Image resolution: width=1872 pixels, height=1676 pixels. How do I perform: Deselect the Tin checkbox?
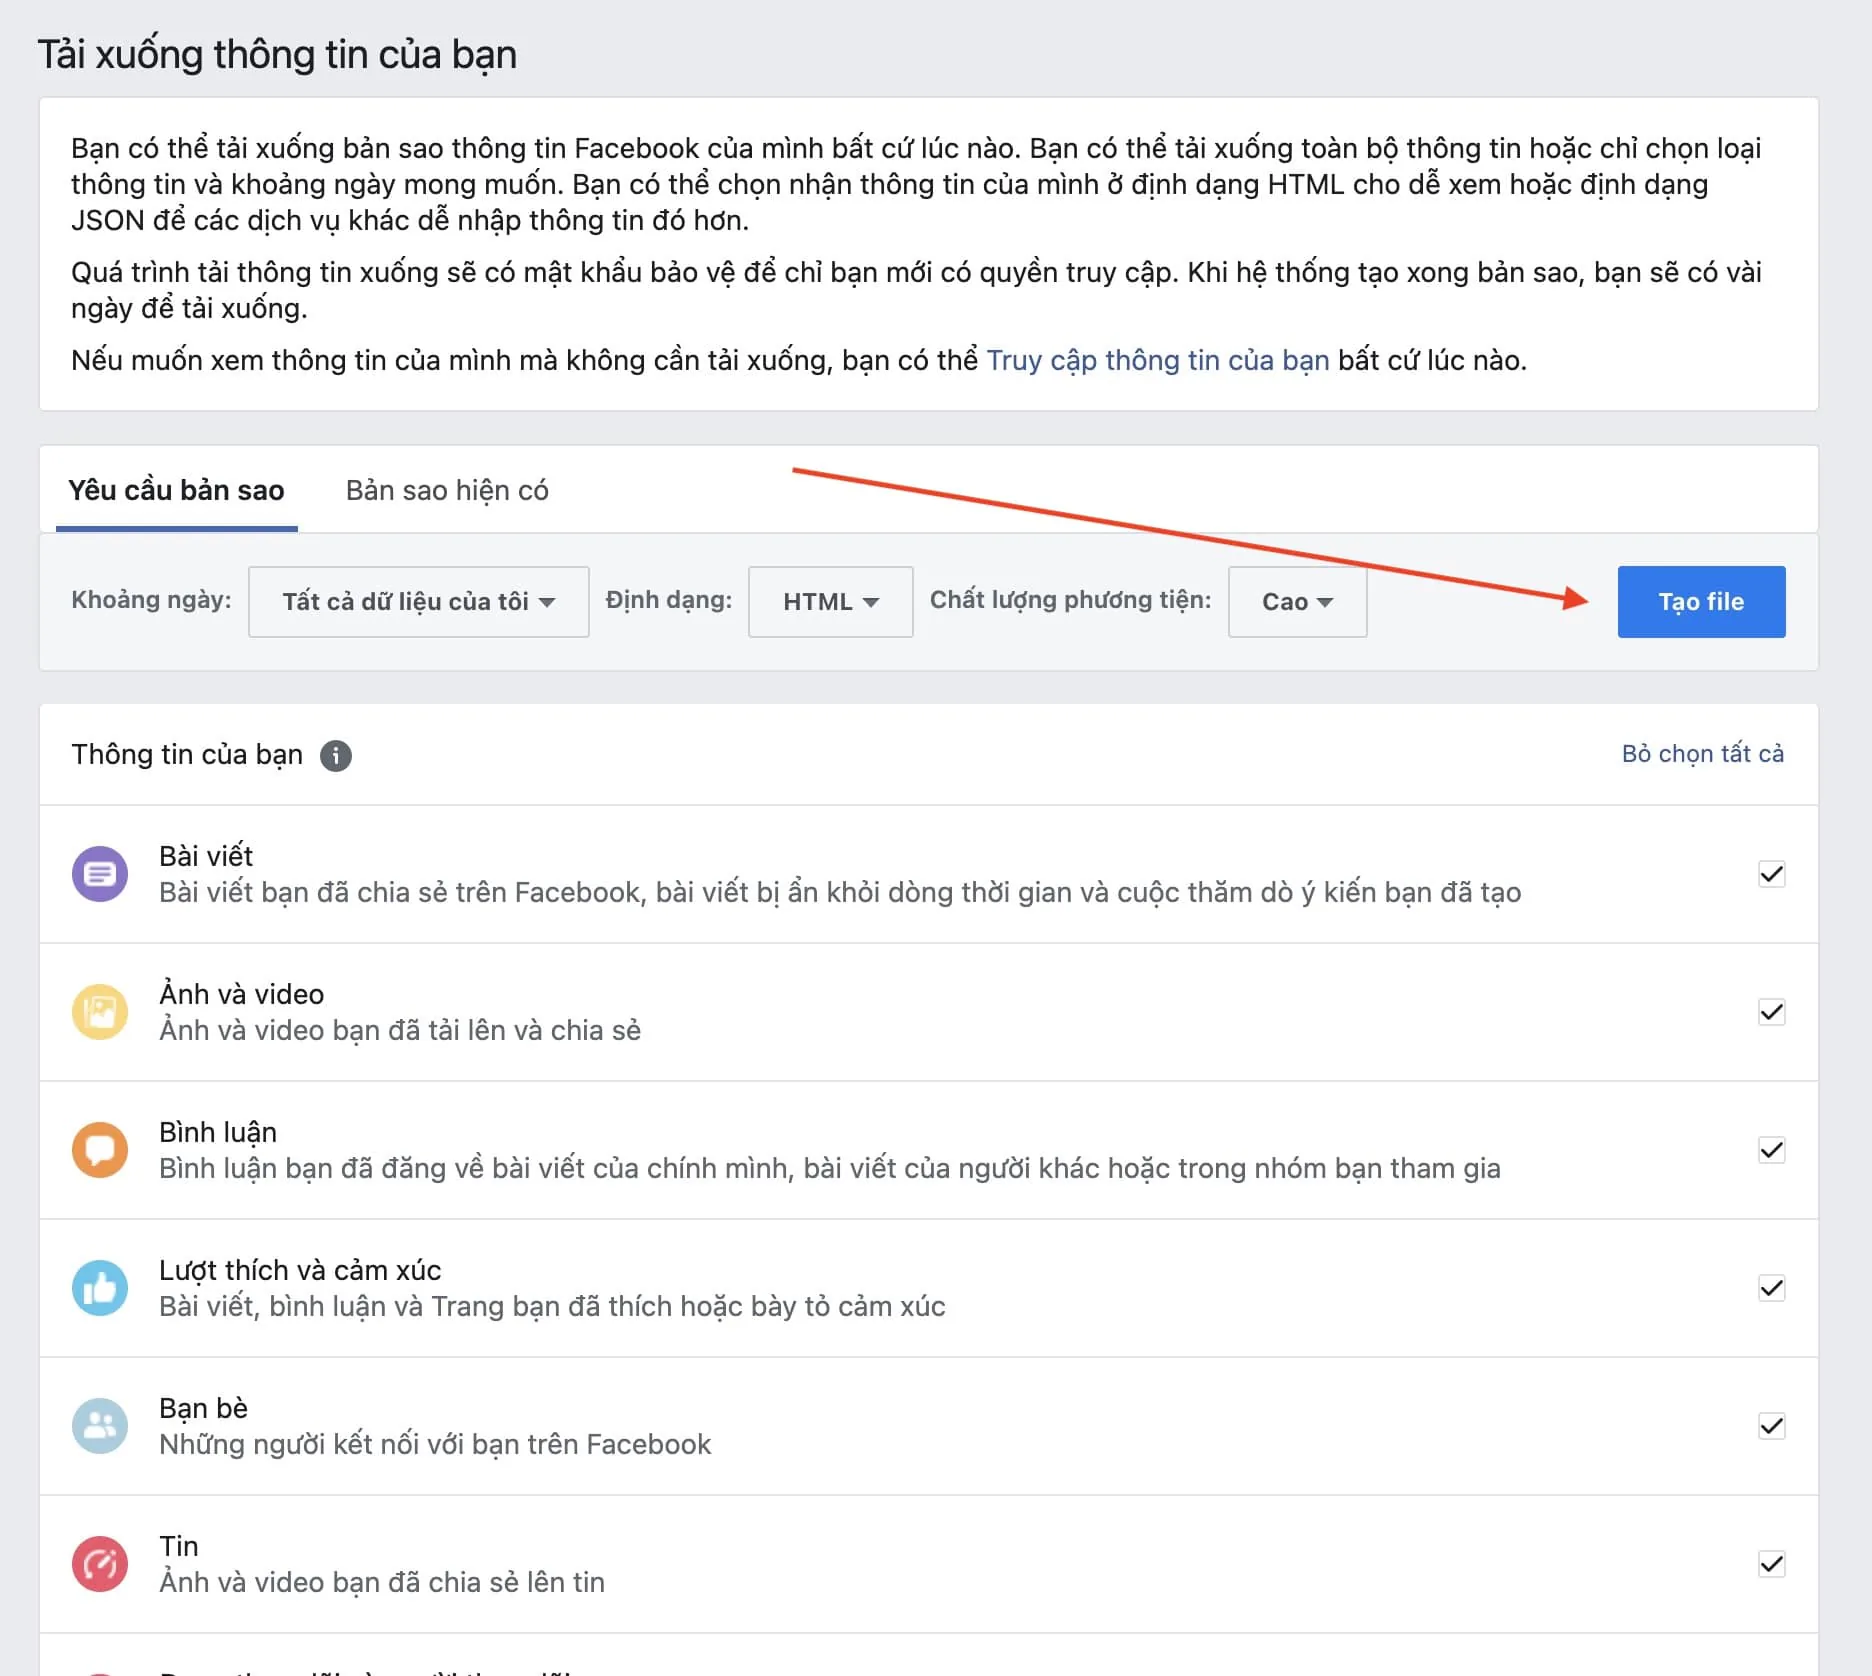point(1771,1564)
